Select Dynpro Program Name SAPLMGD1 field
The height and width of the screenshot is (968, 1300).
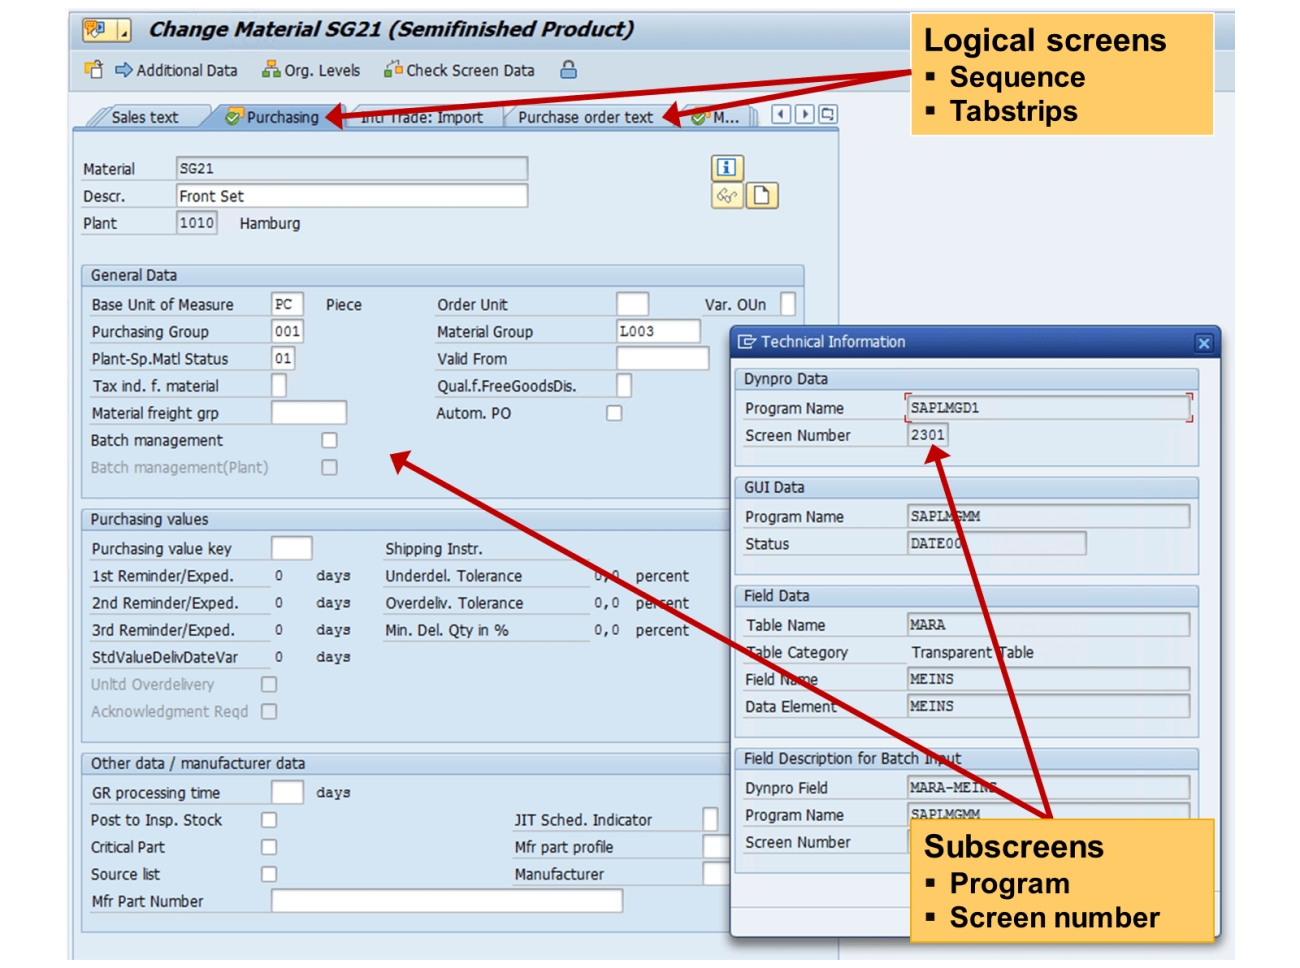(x=1048, y=408)
